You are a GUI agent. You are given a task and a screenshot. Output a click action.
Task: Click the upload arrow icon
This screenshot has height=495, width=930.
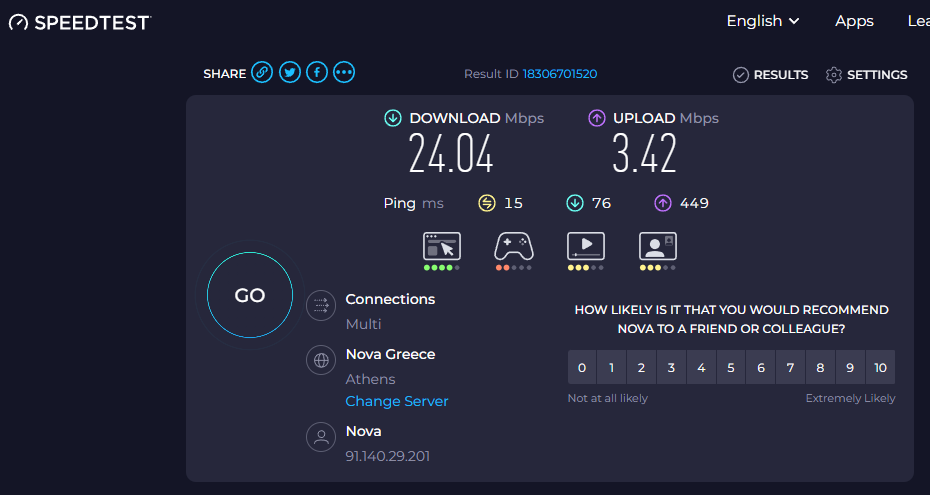coord(597,118)
